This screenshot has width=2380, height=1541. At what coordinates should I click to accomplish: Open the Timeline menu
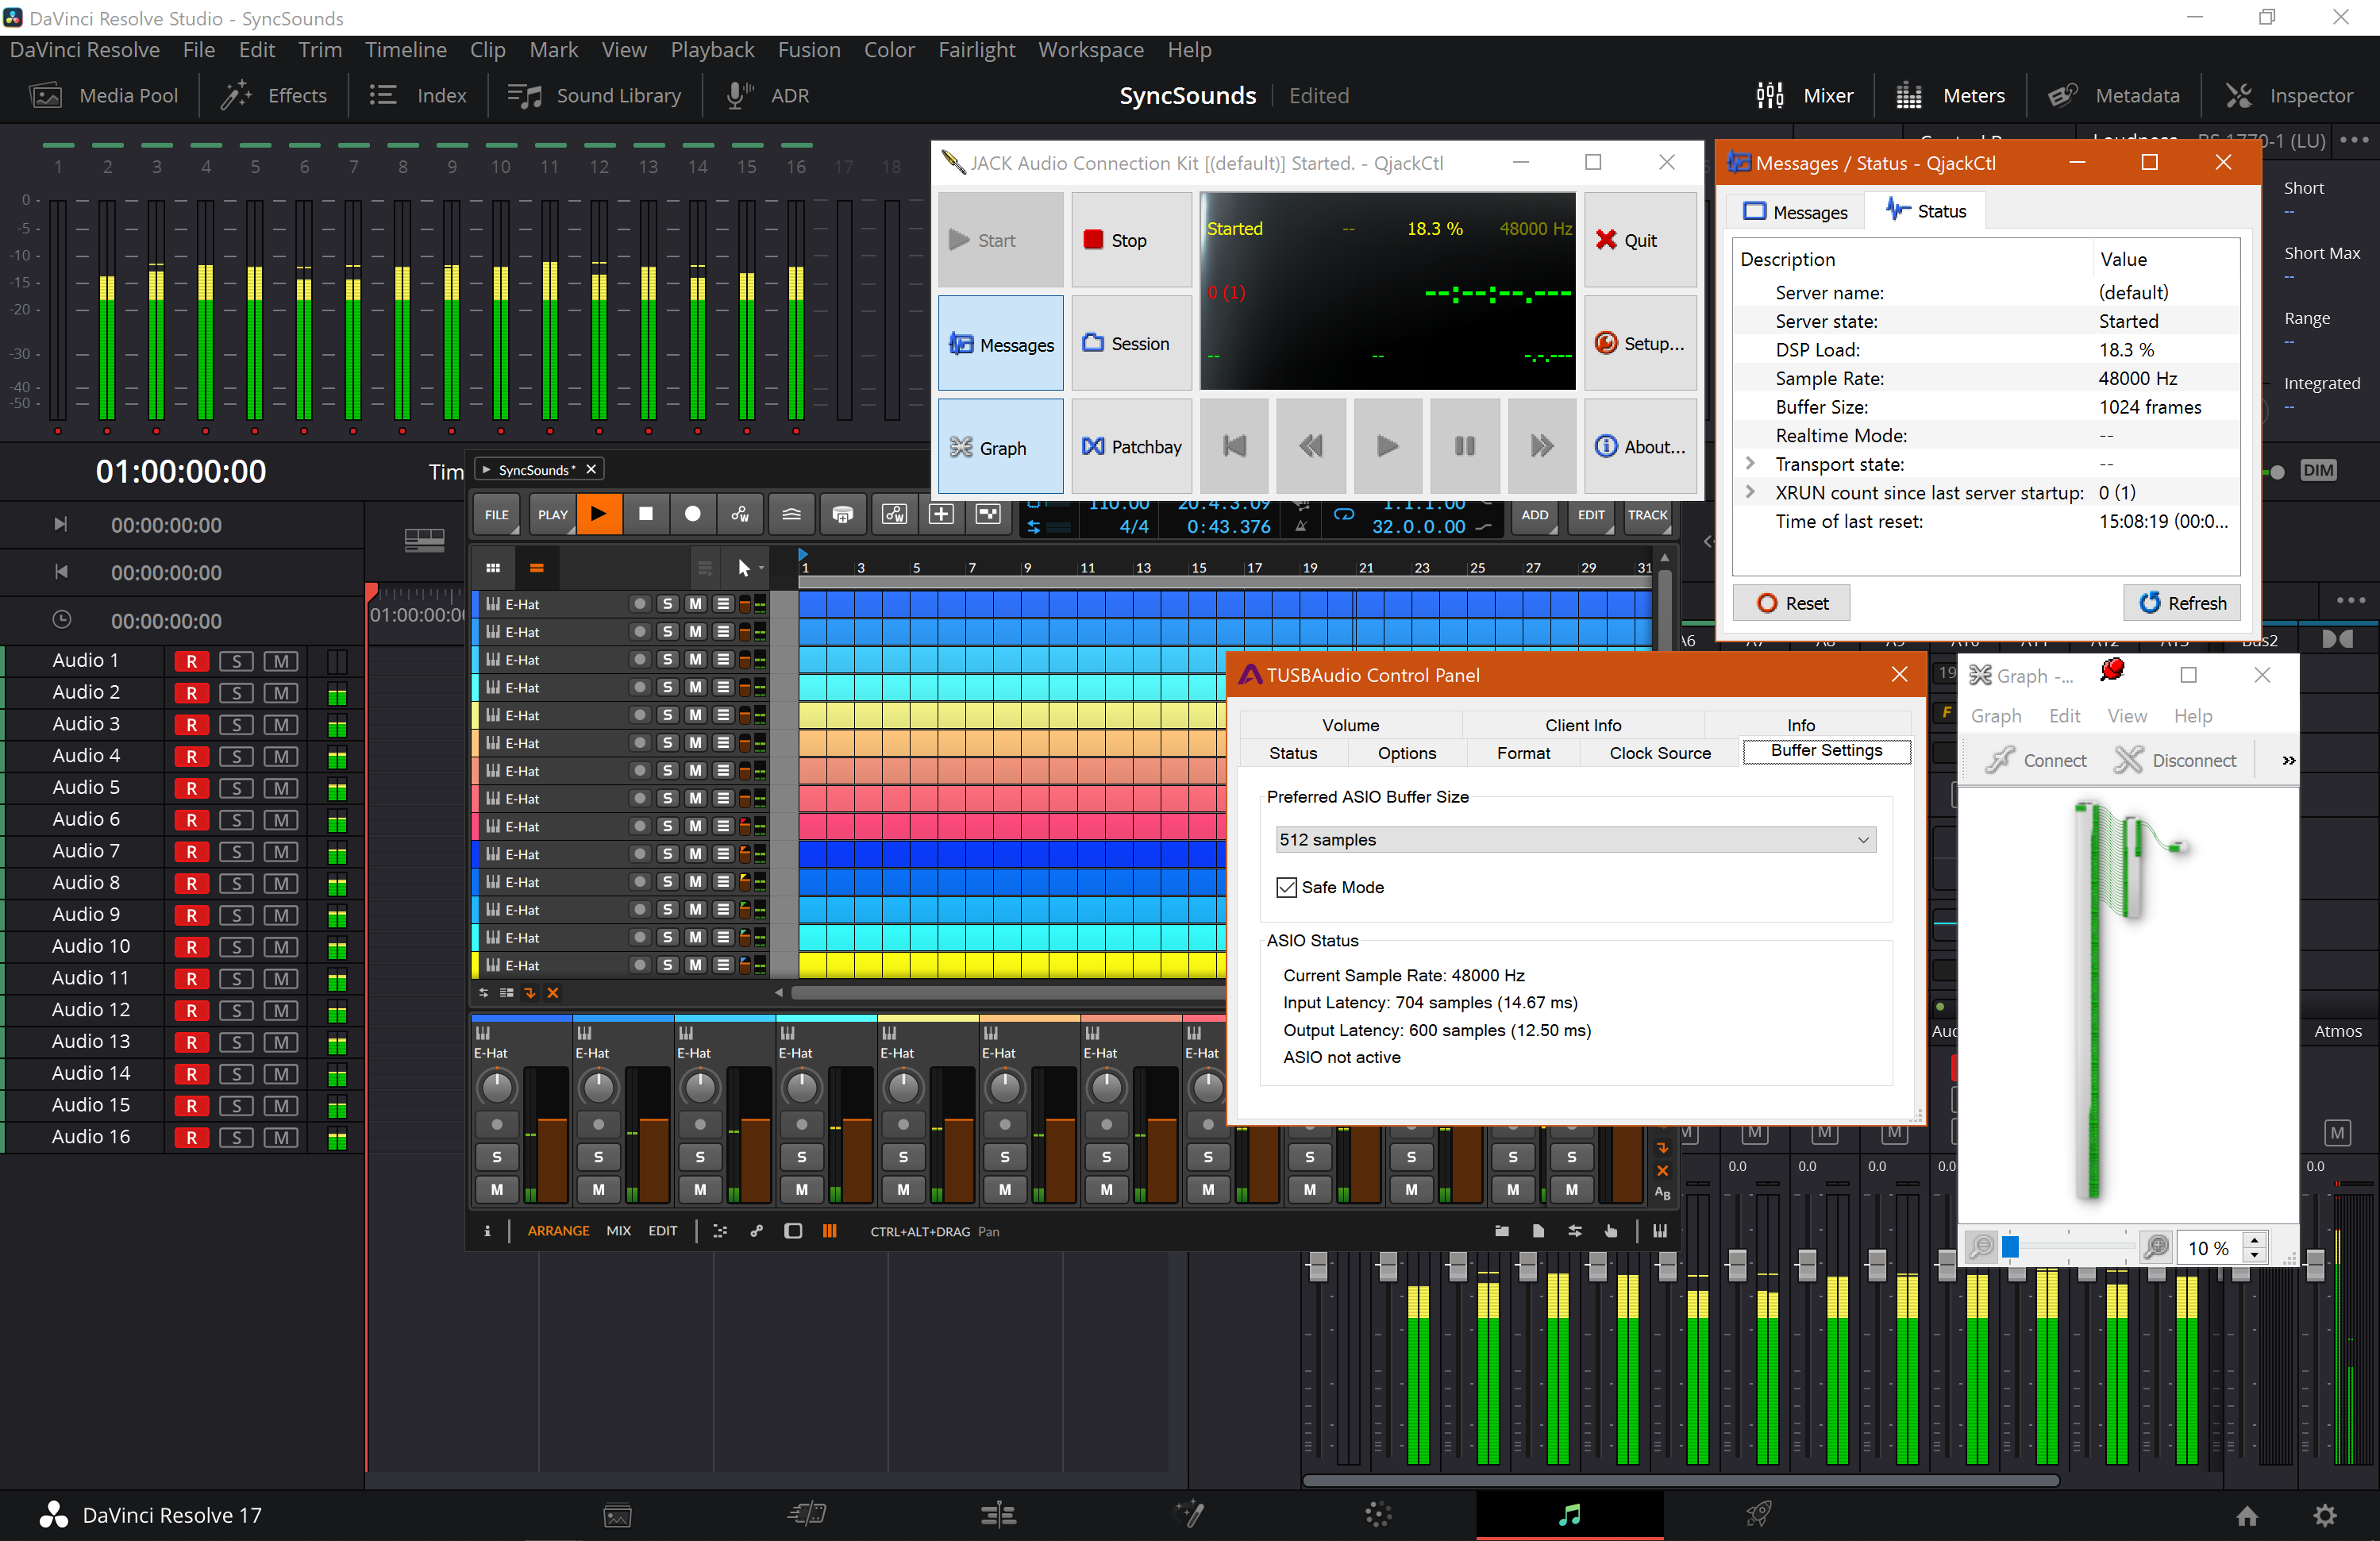coord(405,49)
